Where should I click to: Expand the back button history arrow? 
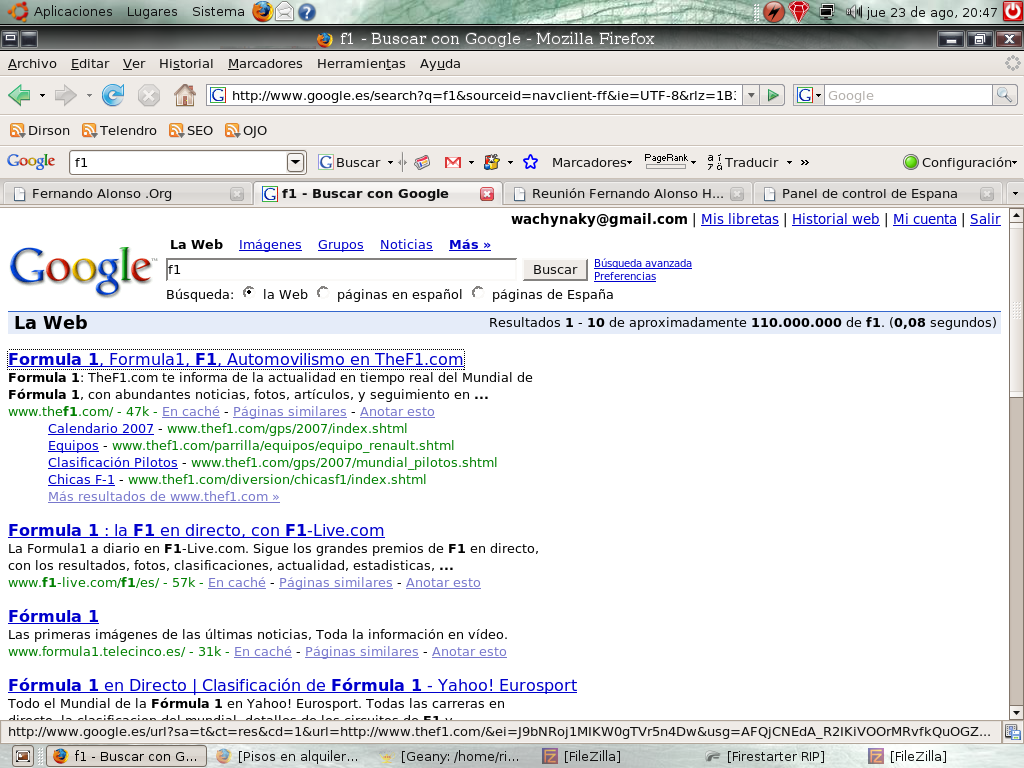pyautogui.click(x=42, y=96)
